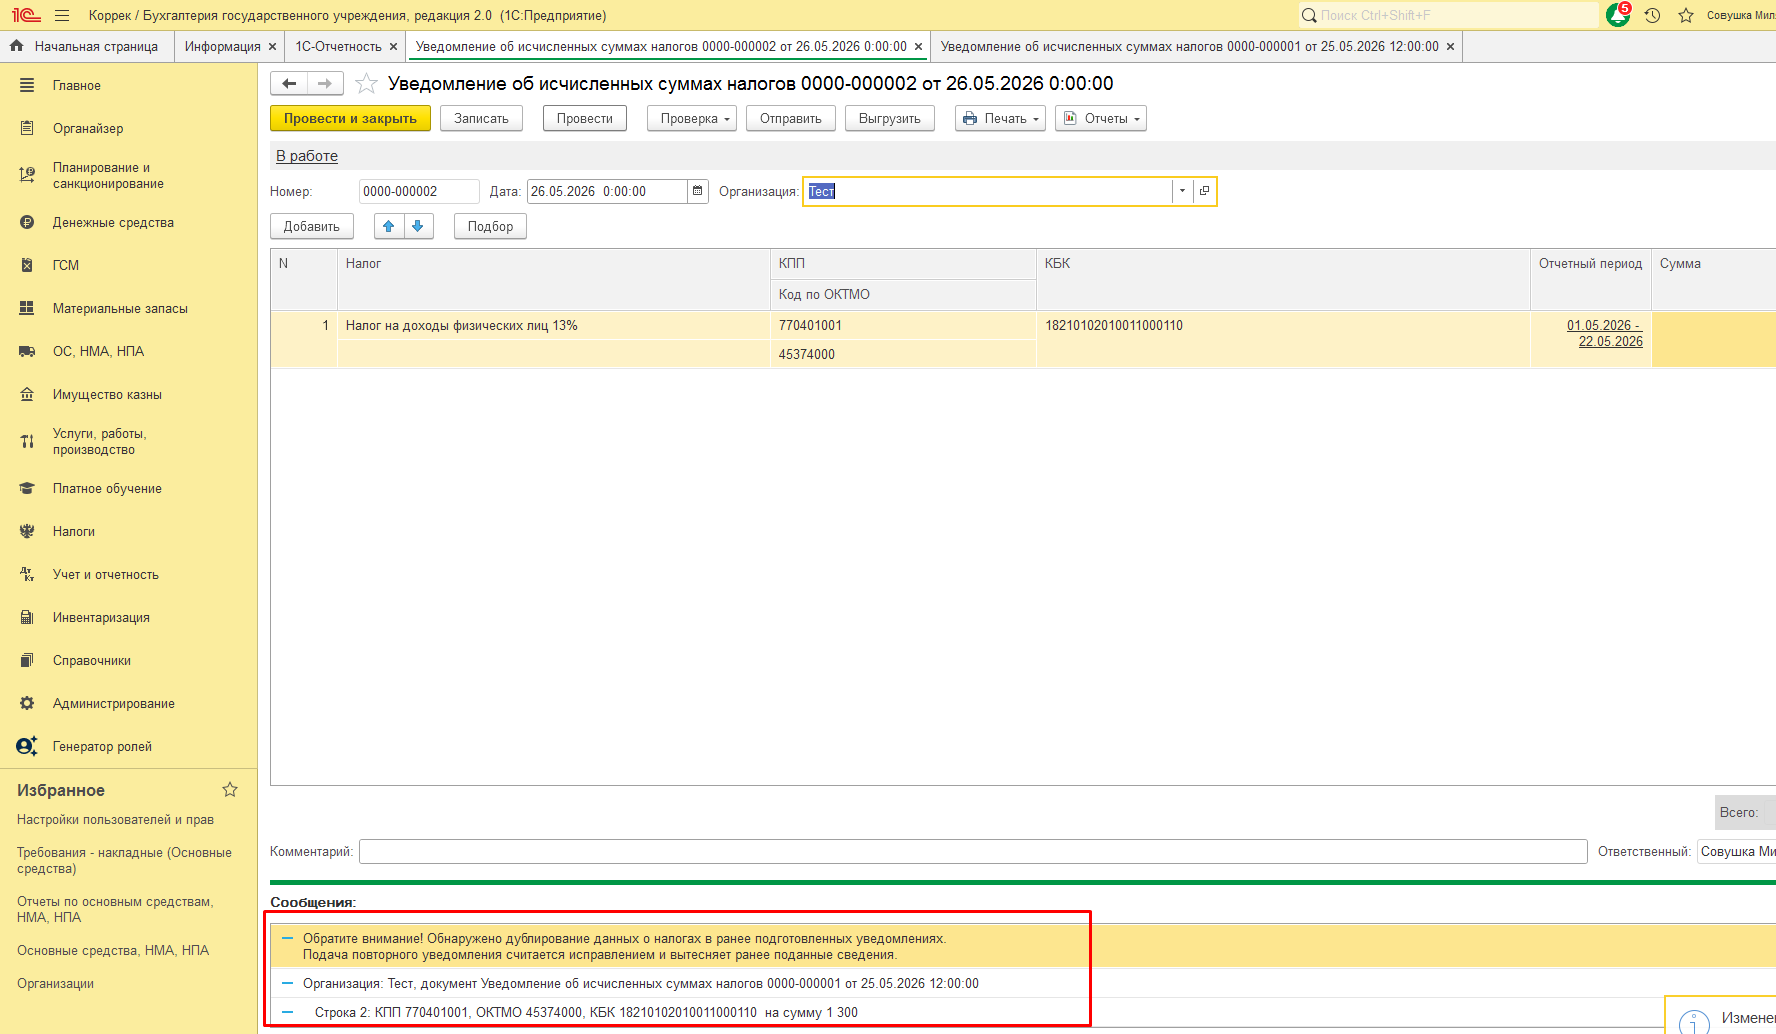Click the Номер input field
Viewport: 1776px width, 1034px height.
coord(419,191)
